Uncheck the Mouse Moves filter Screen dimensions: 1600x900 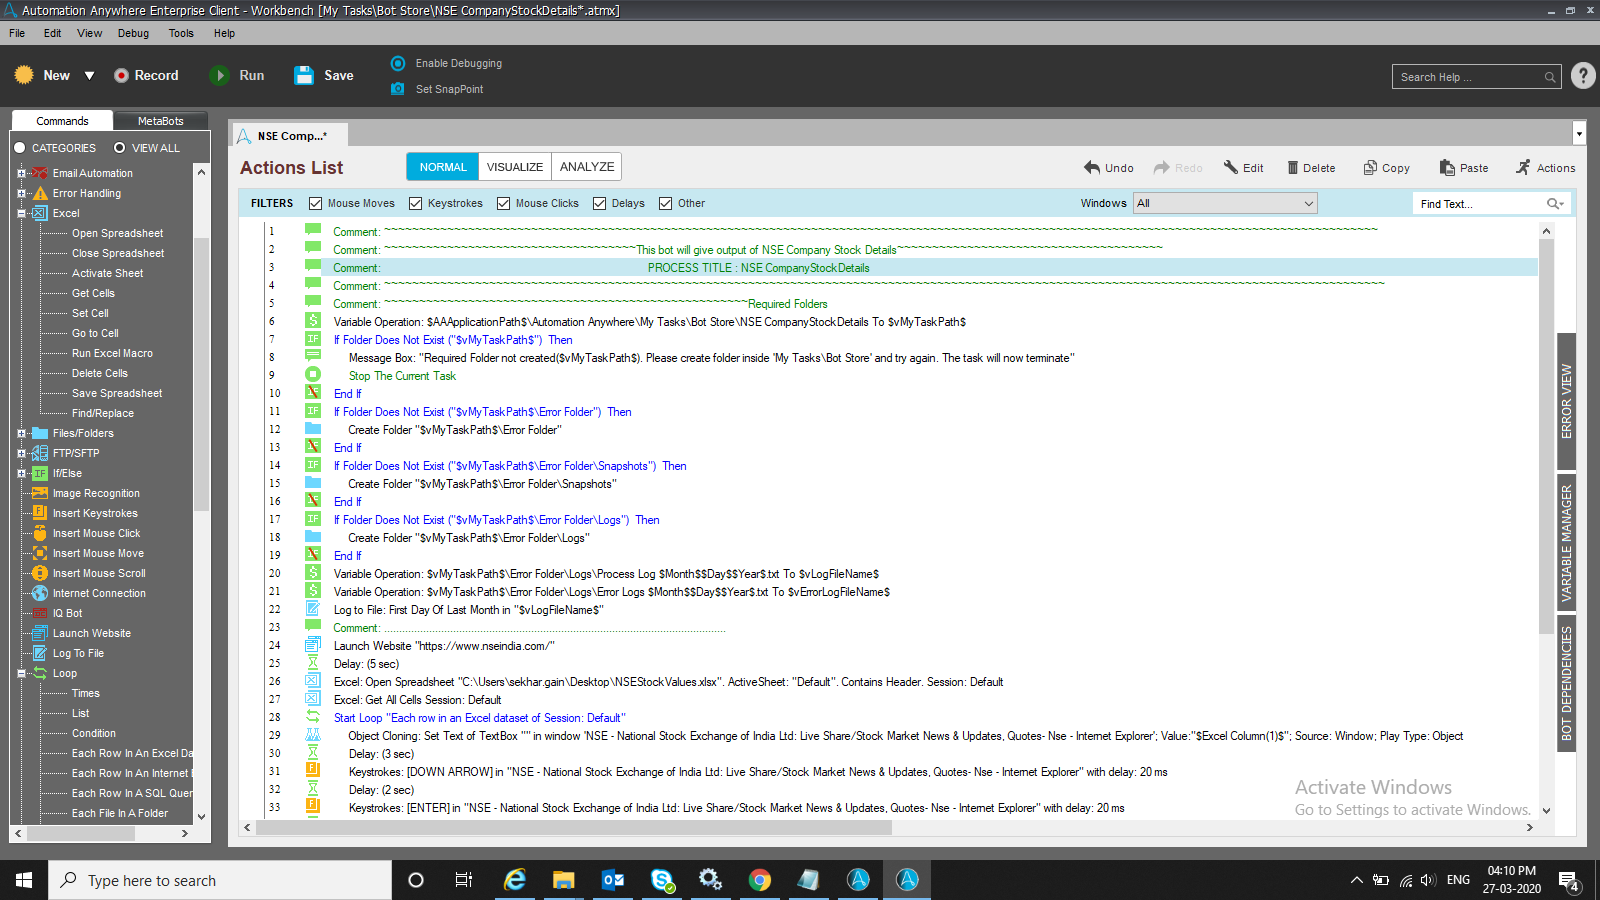316,203
